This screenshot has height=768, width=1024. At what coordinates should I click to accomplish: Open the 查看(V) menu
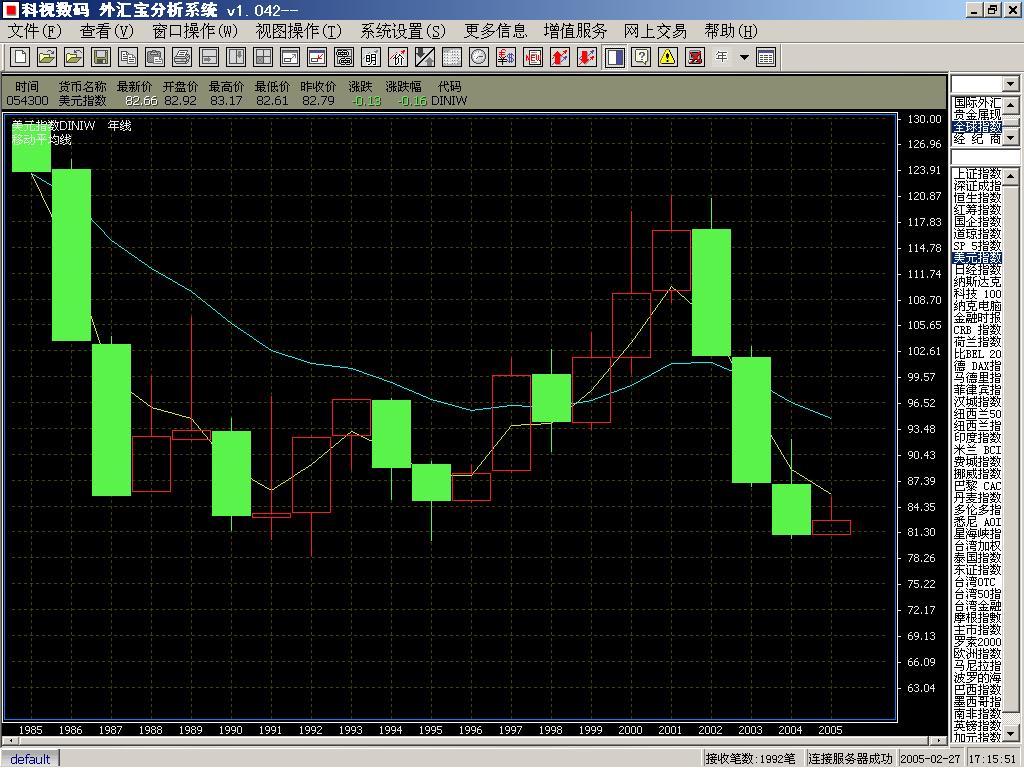coord(106,31)
